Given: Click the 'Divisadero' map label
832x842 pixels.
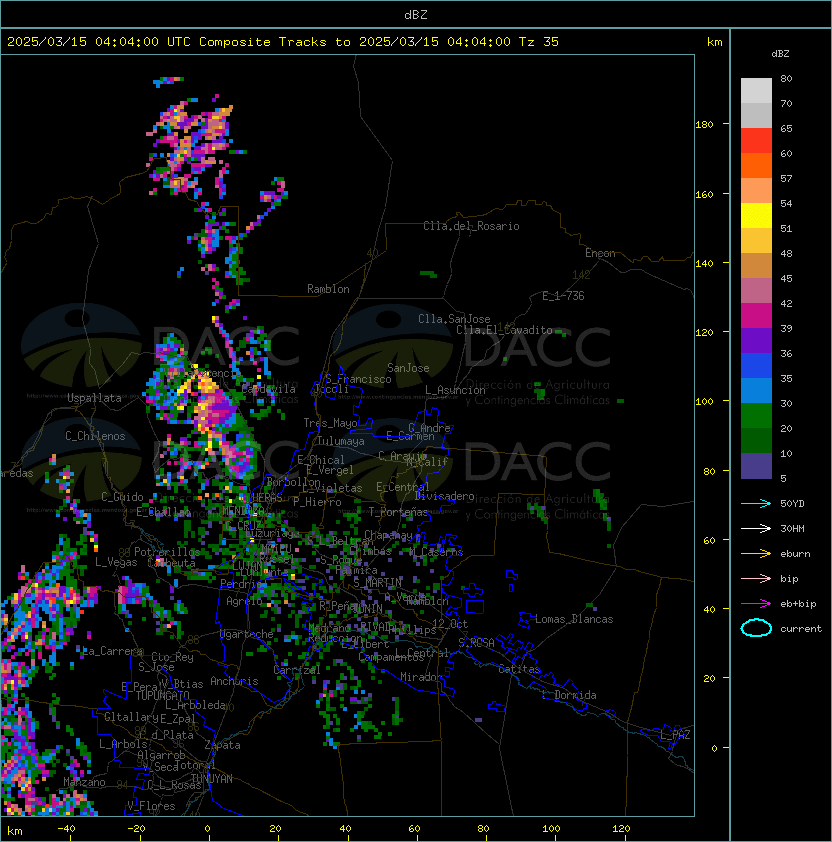Looking at the screenshot, I should point(444,496).
